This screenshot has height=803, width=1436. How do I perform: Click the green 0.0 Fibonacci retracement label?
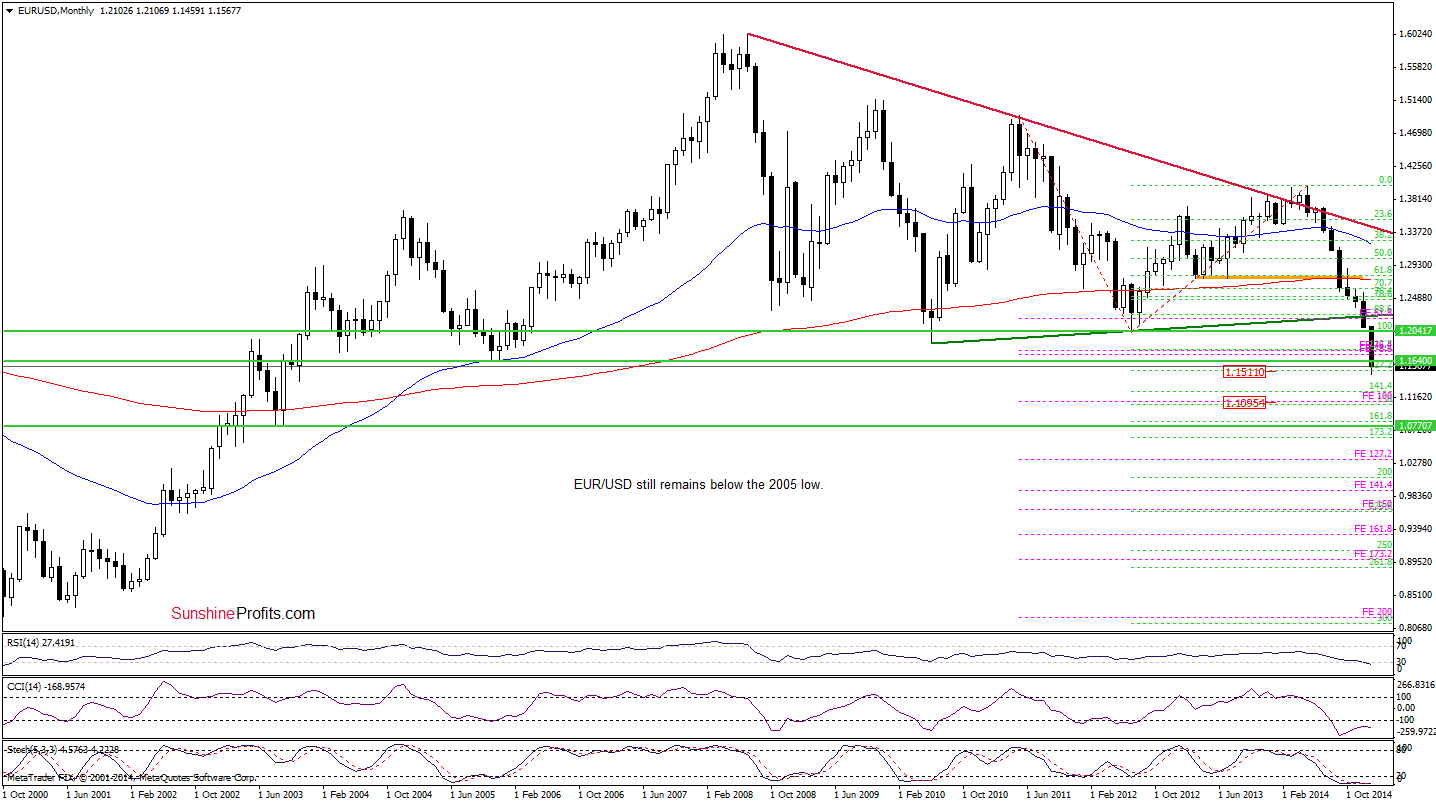1386,180
